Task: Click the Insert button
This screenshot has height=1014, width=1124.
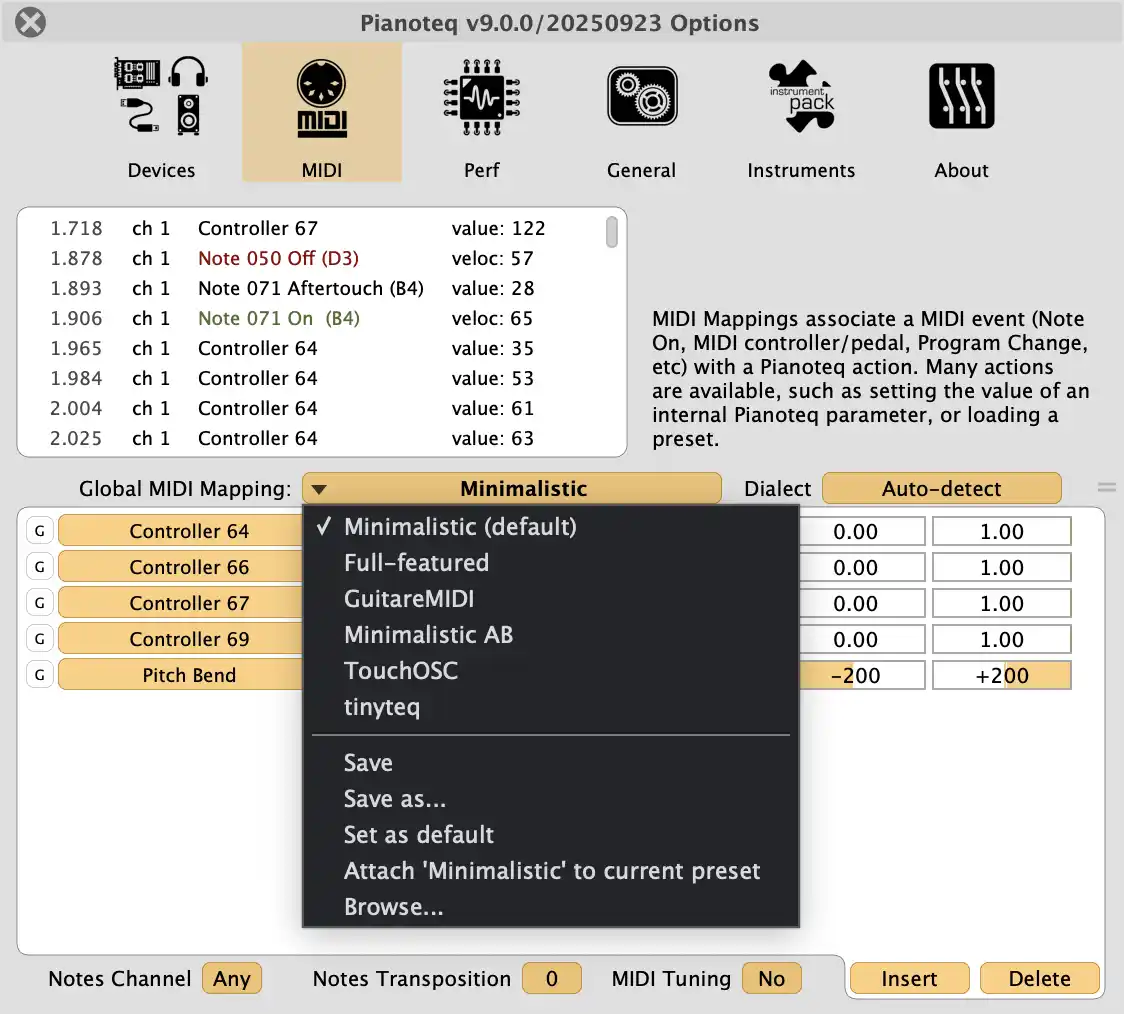Action: 909,979
